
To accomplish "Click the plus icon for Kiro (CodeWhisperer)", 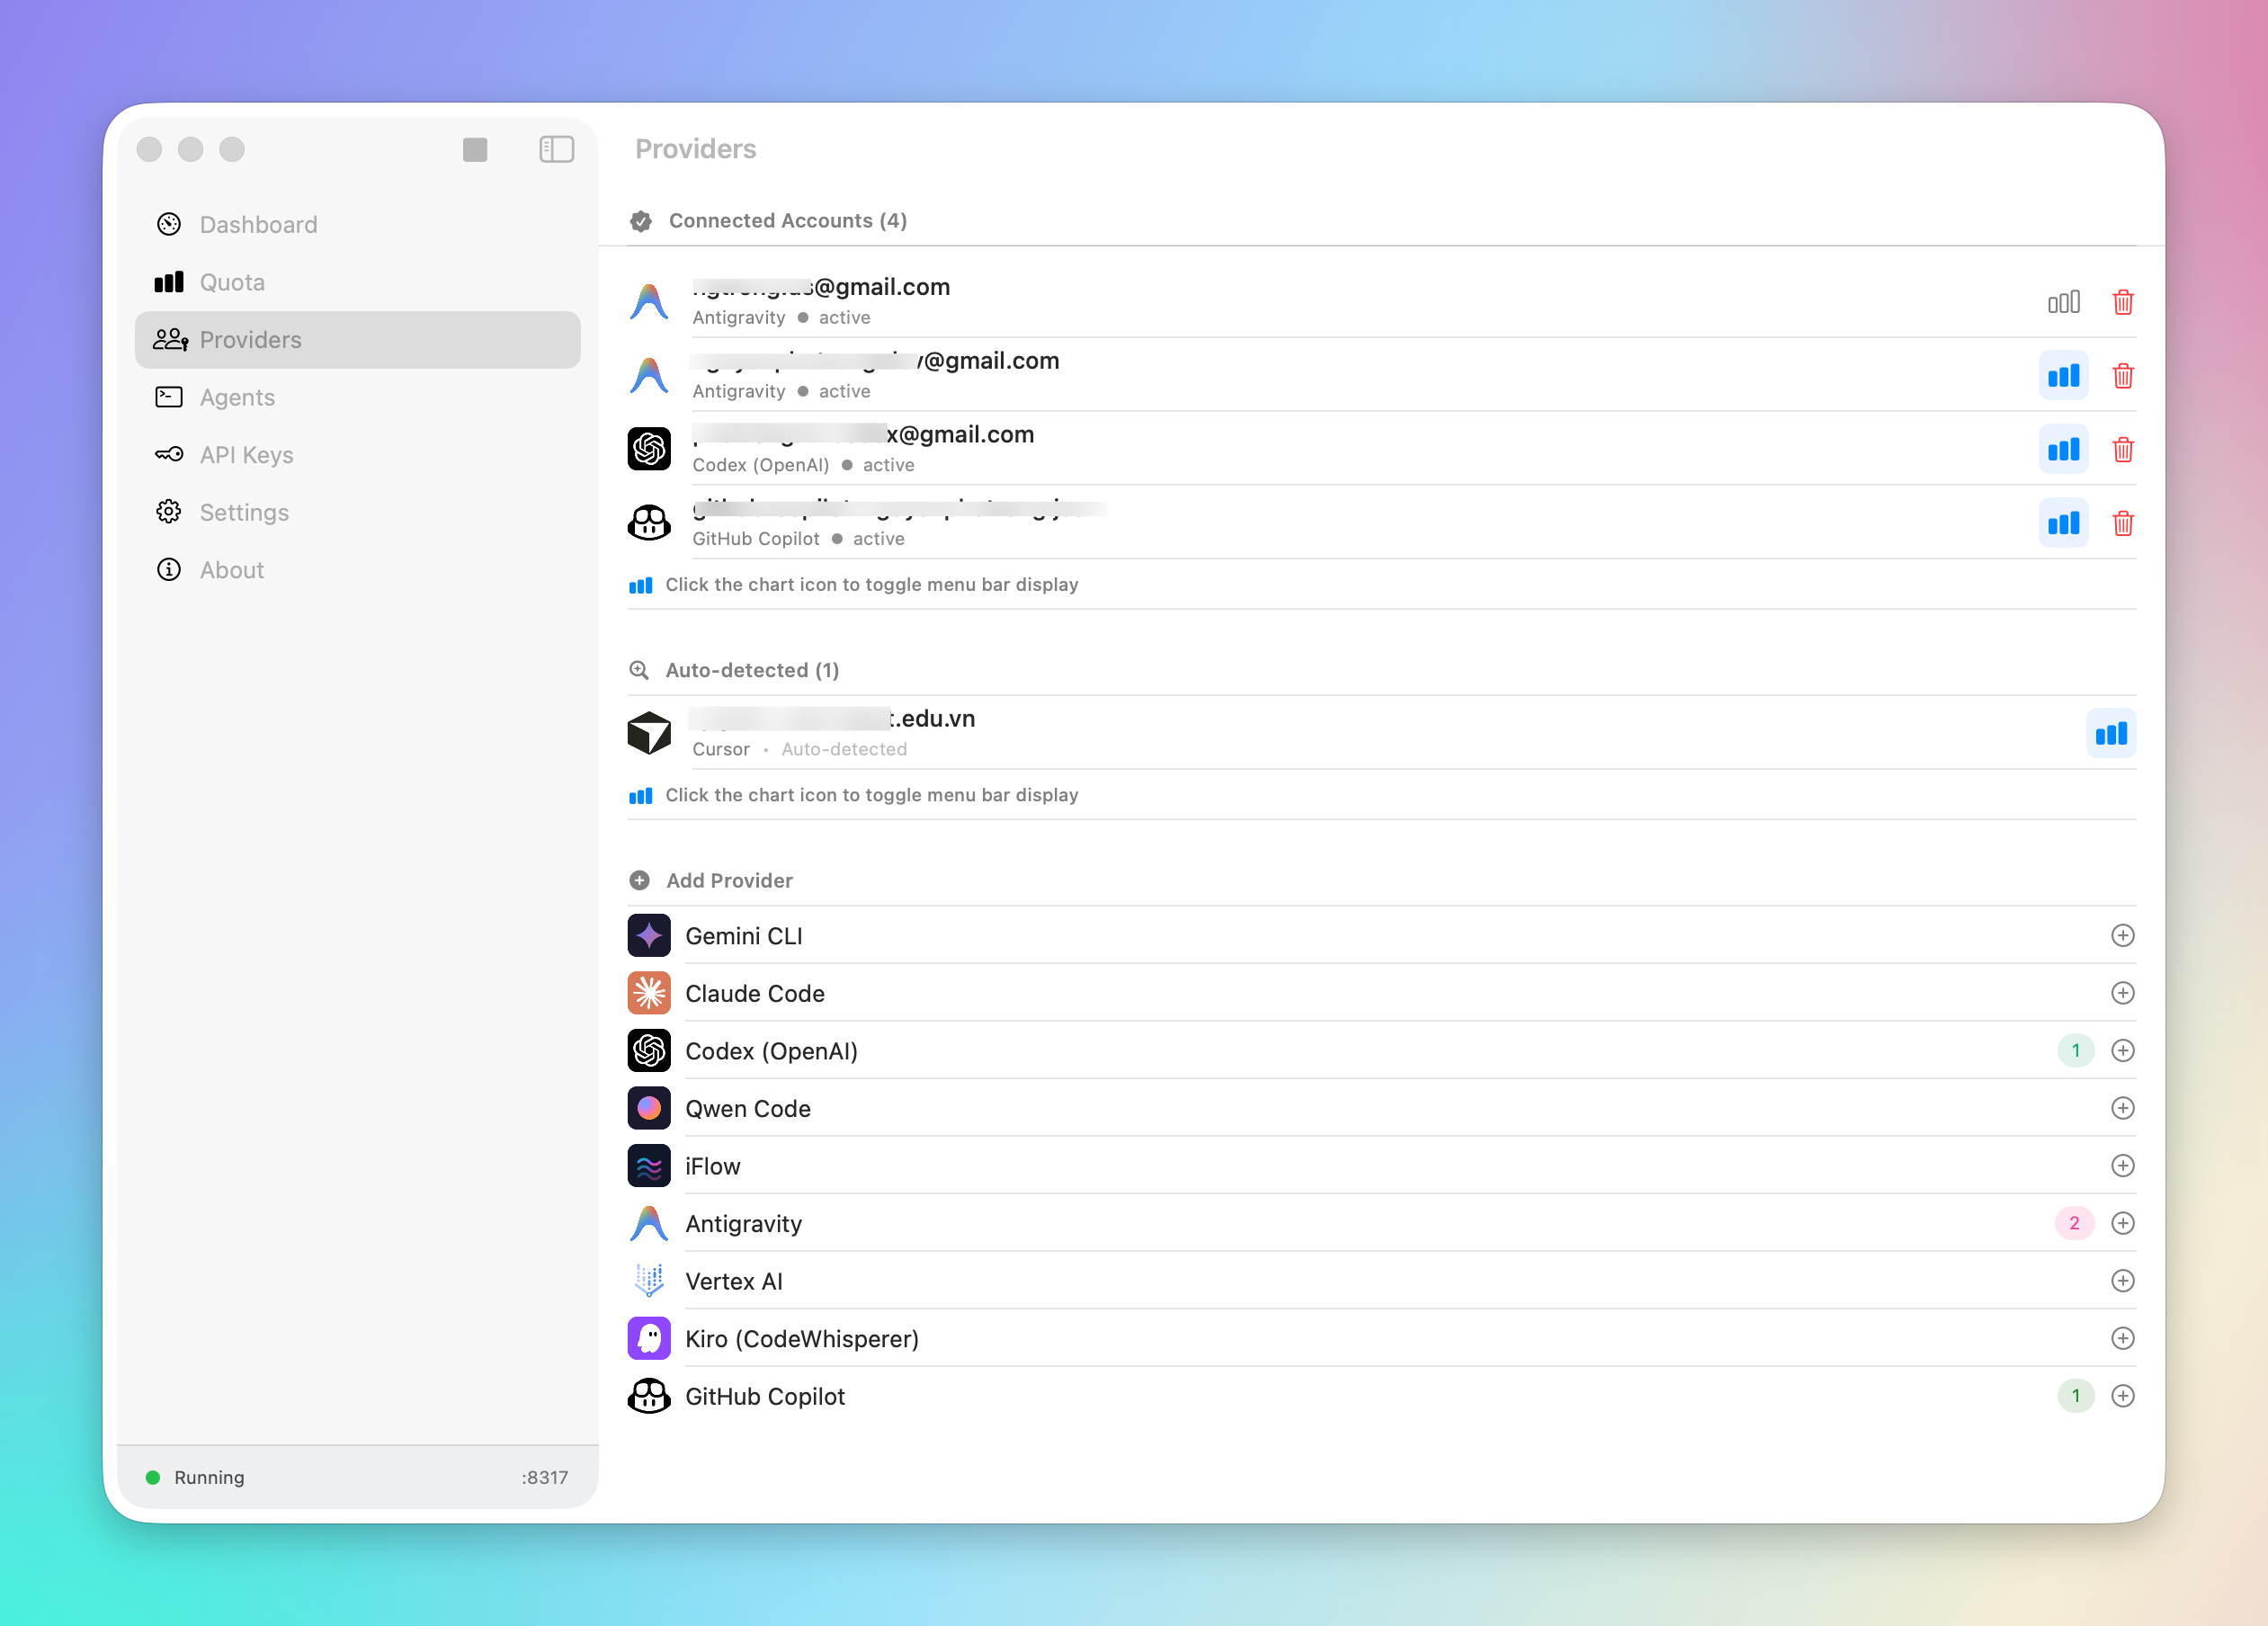I will pyautogui.click(x=2122, y=1339).
